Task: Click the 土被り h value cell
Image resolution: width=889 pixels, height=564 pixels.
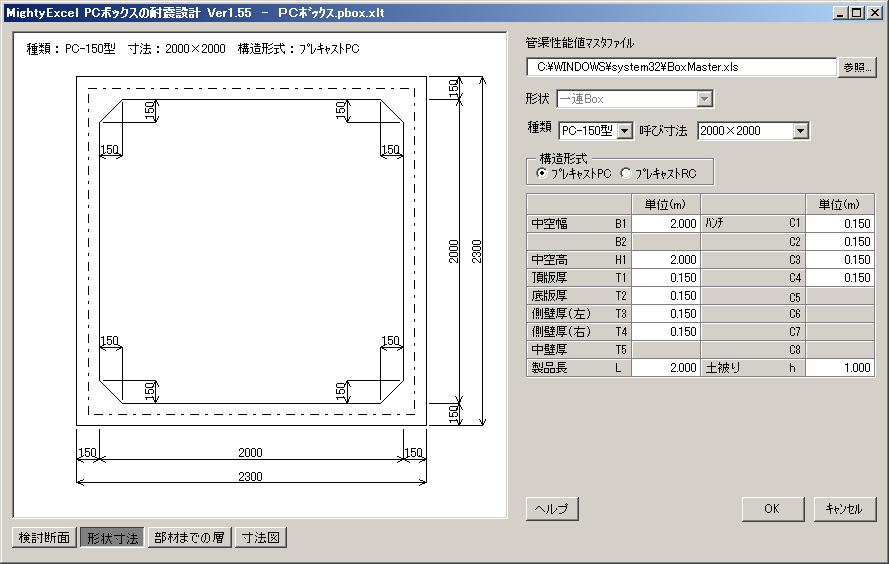Action: pos(840,368)
